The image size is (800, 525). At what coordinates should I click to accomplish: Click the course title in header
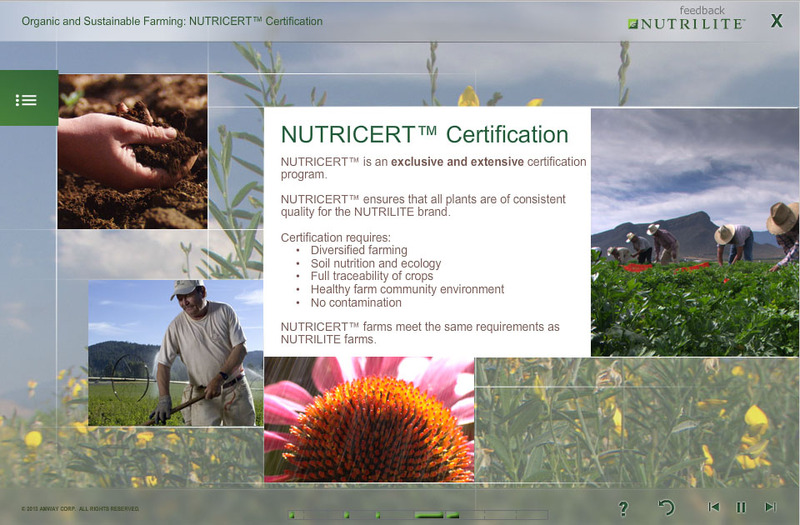point(172,21)
